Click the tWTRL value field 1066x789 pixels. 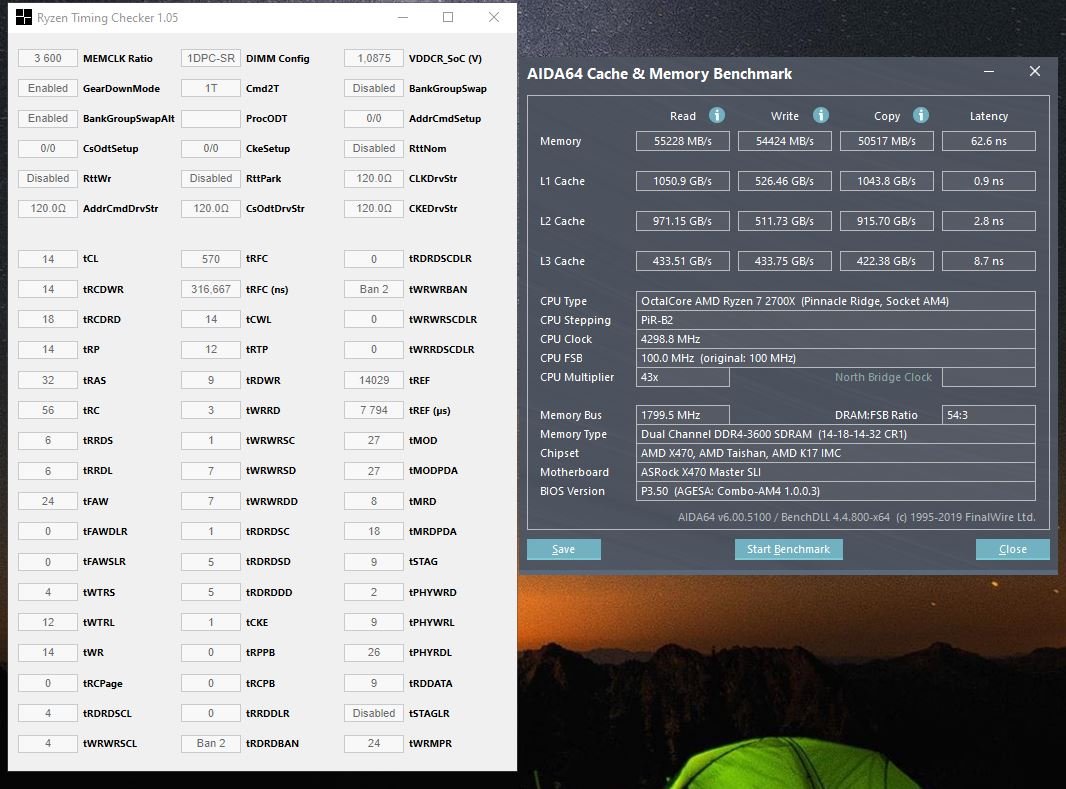(x=48, y=623)
